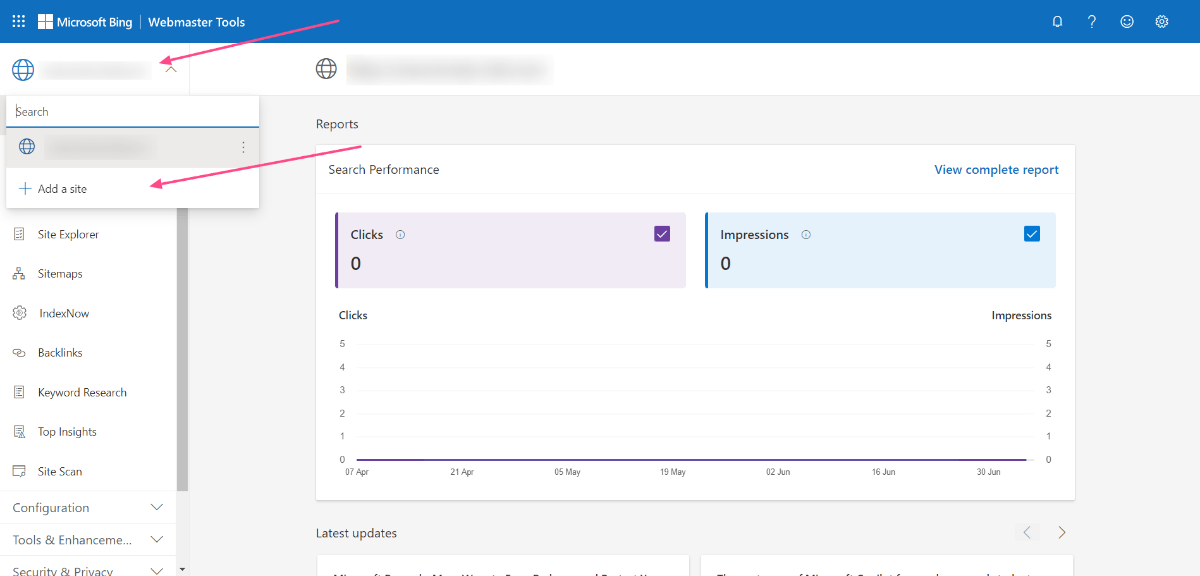Click the Reports heading
The height and width of the screenshot is (576, 1200).
point(337,125)
